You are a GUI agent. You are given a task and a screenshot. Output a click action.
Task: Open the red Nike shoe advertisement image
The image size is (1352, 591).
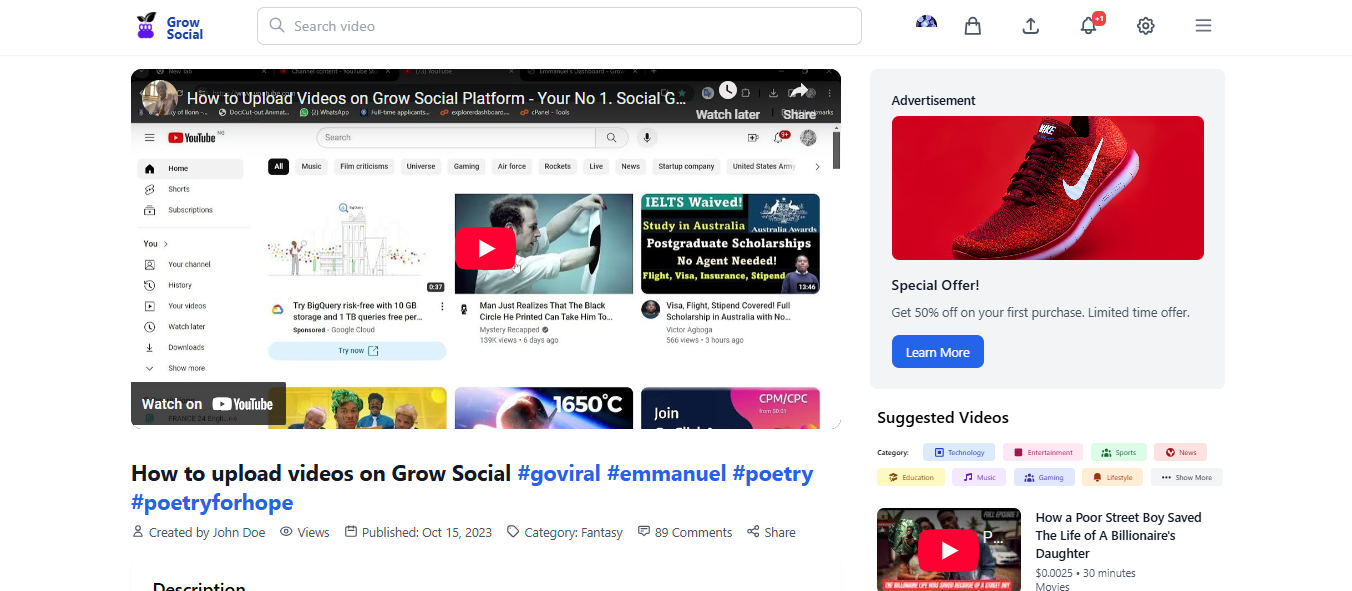[x=1047, y=188]
